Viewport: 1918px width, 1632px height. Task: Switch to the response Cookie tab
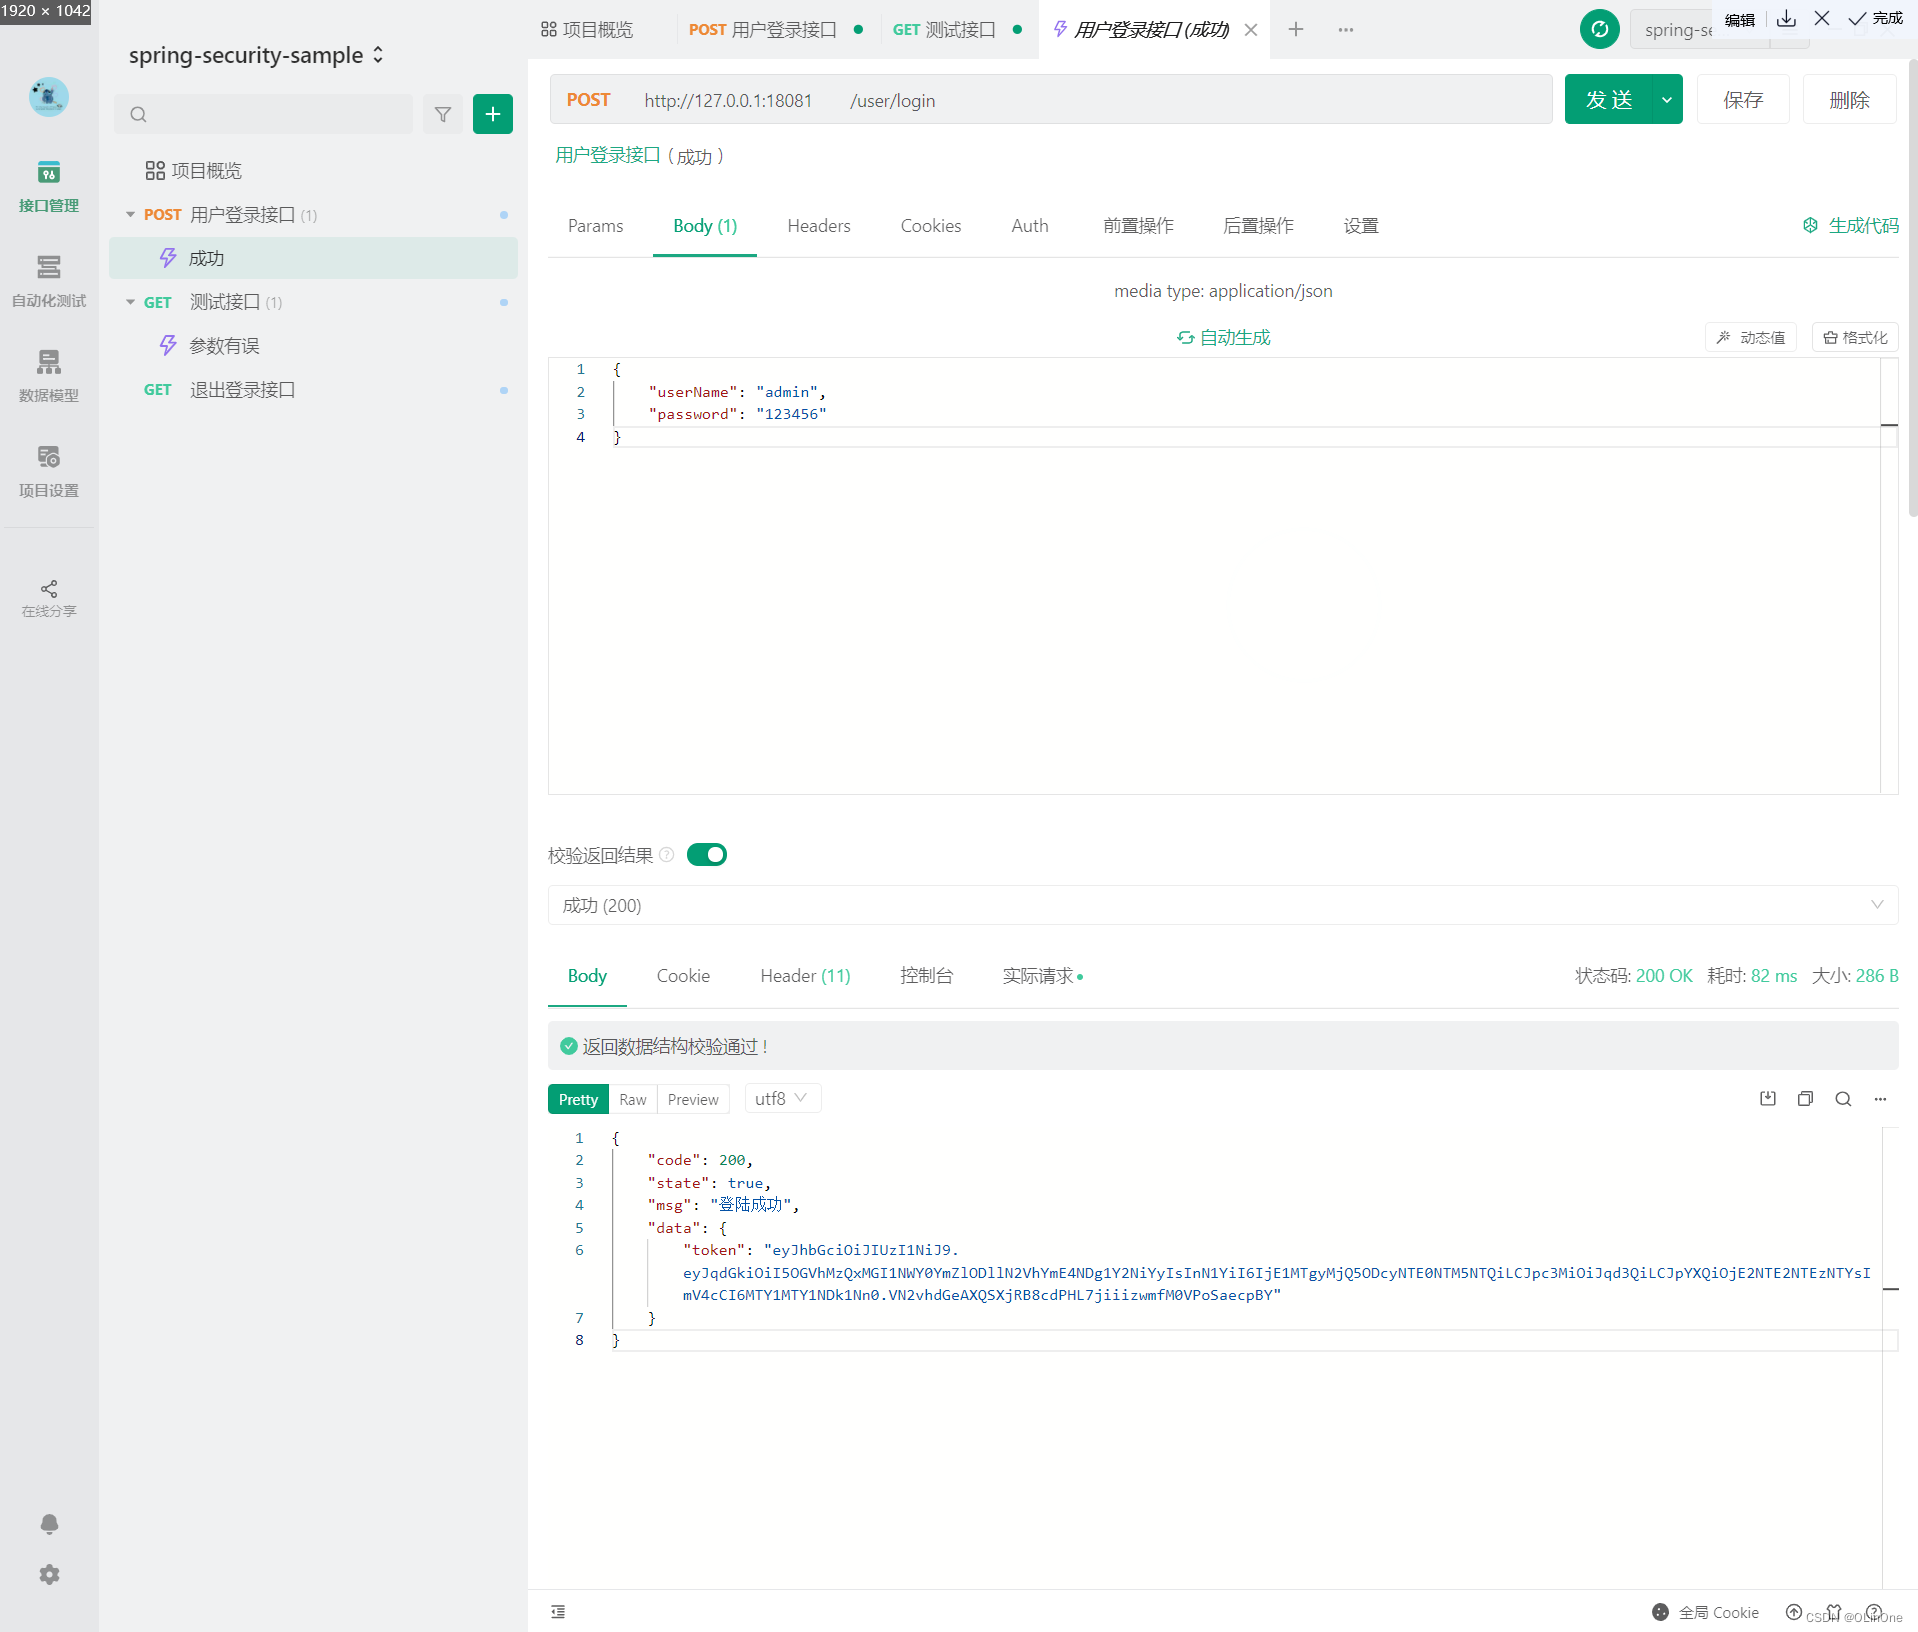point(683,976)
